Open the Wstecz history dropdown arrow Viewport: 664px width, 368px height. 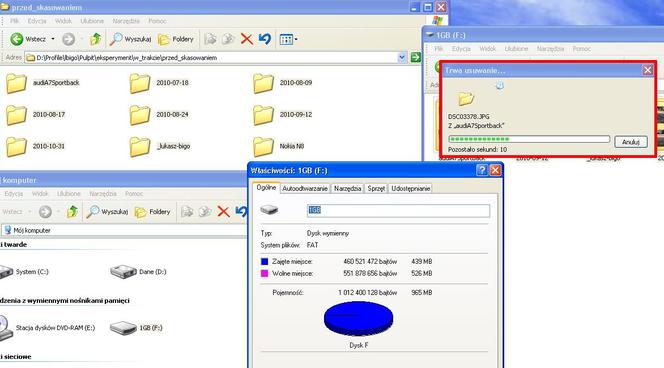pos(53,39)
